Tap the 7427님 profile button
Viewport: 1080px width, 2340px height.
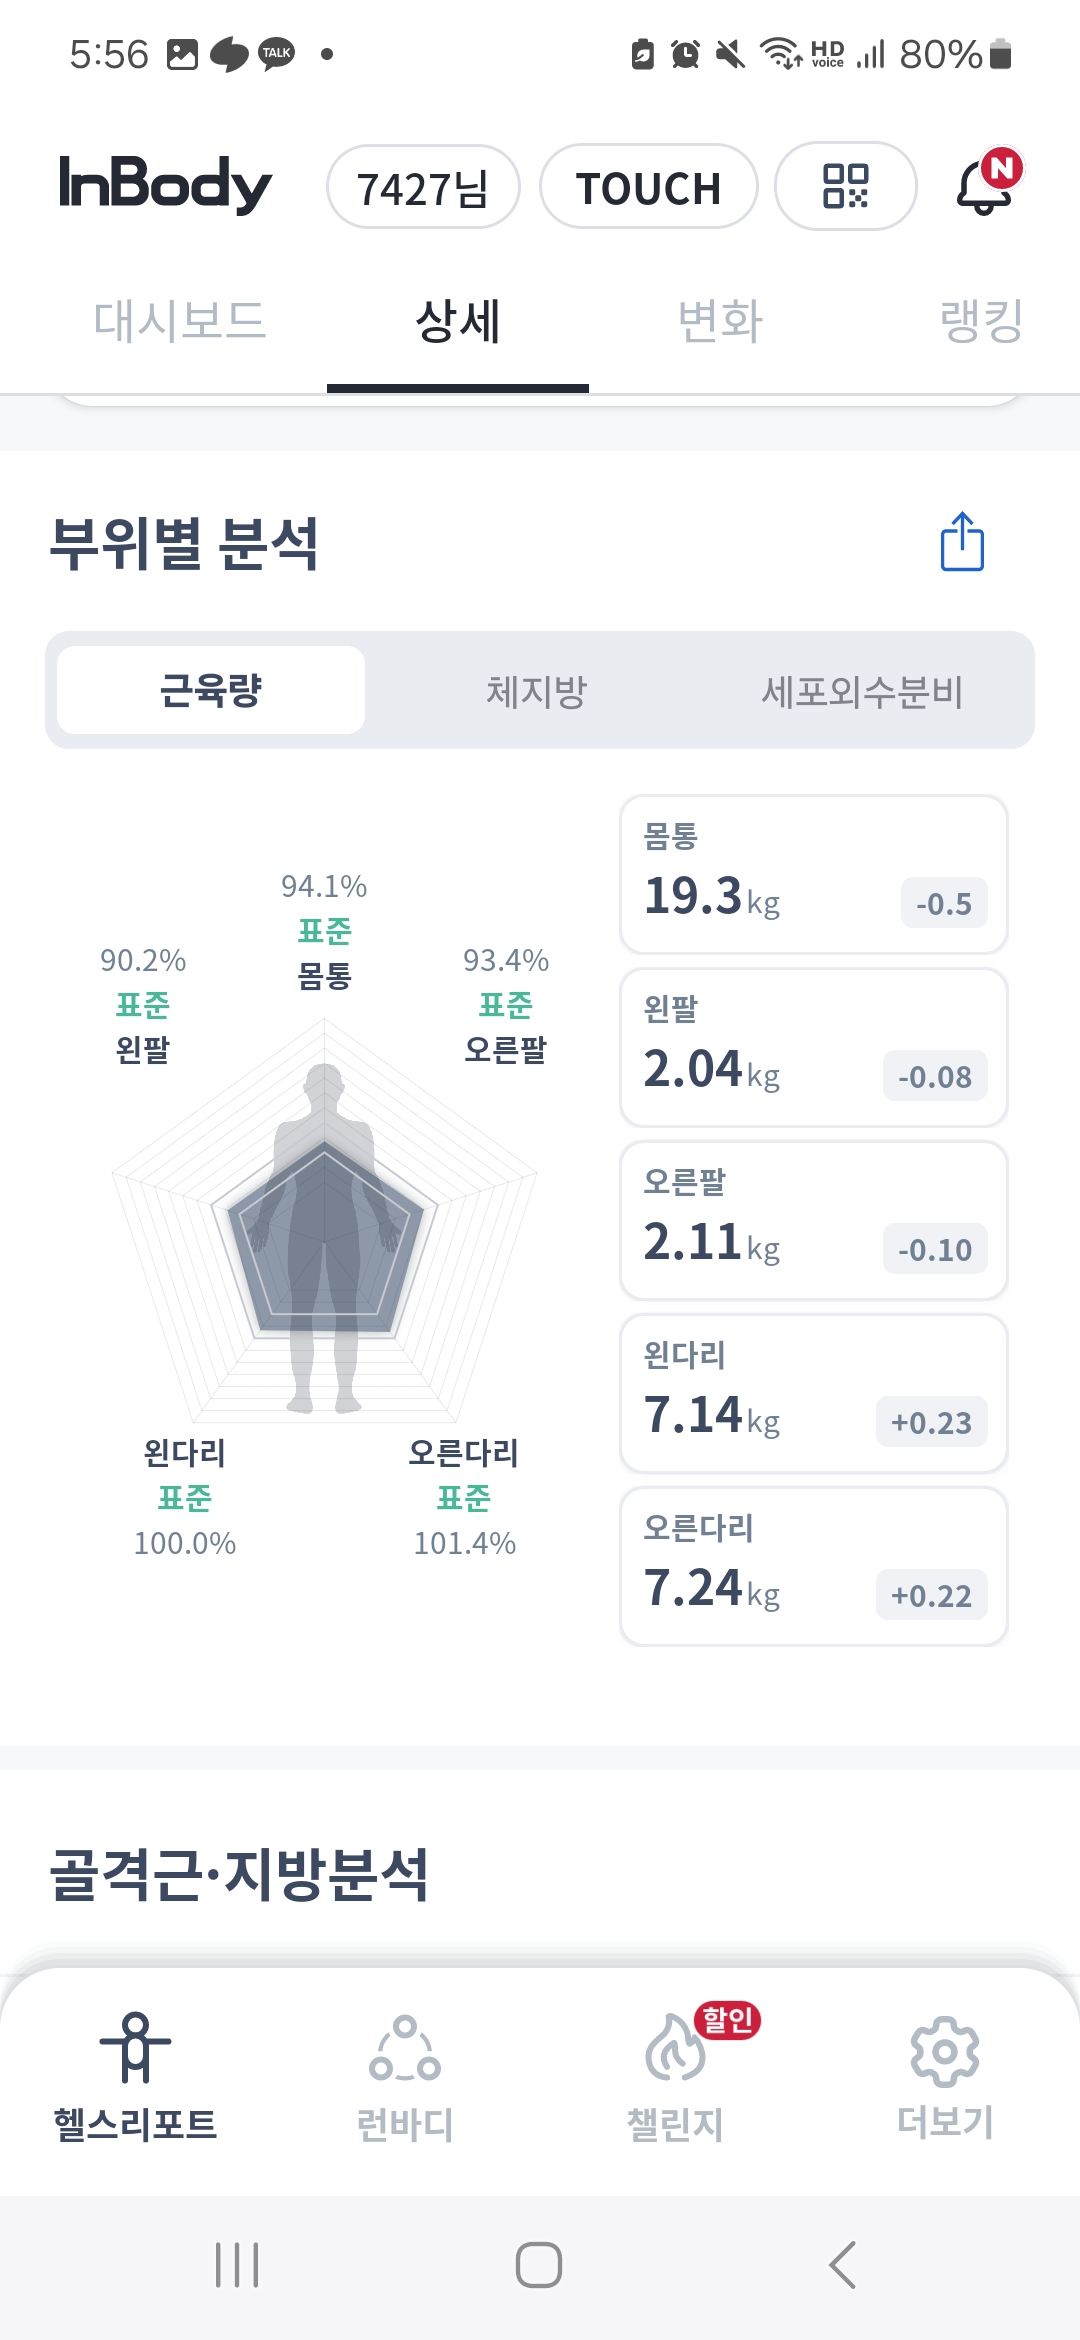423,188
